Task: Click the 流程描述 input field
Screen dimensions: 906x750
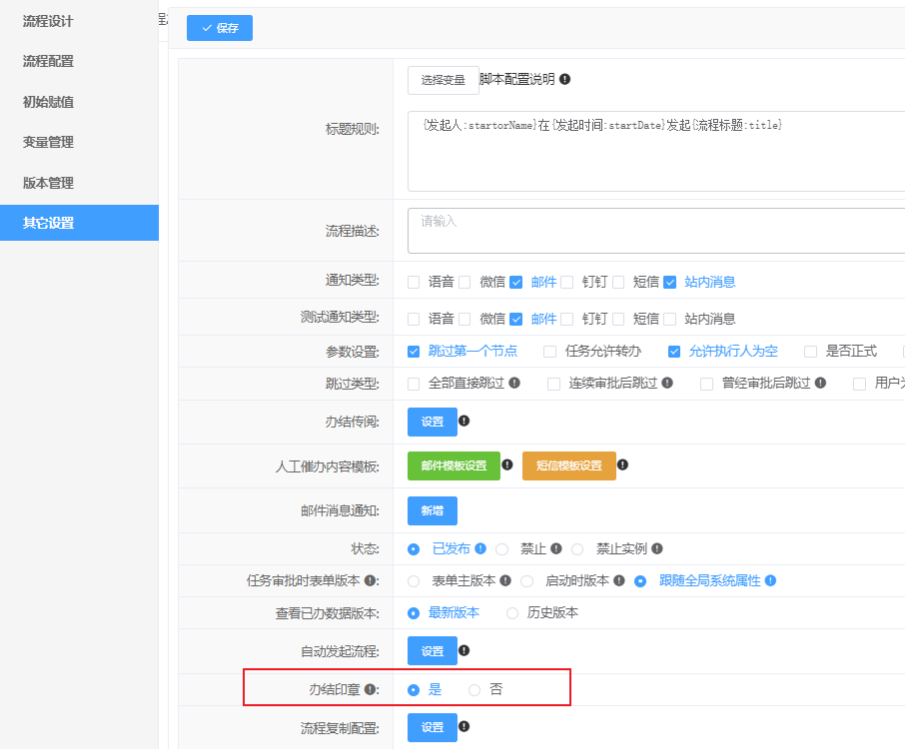Action: 655,231
